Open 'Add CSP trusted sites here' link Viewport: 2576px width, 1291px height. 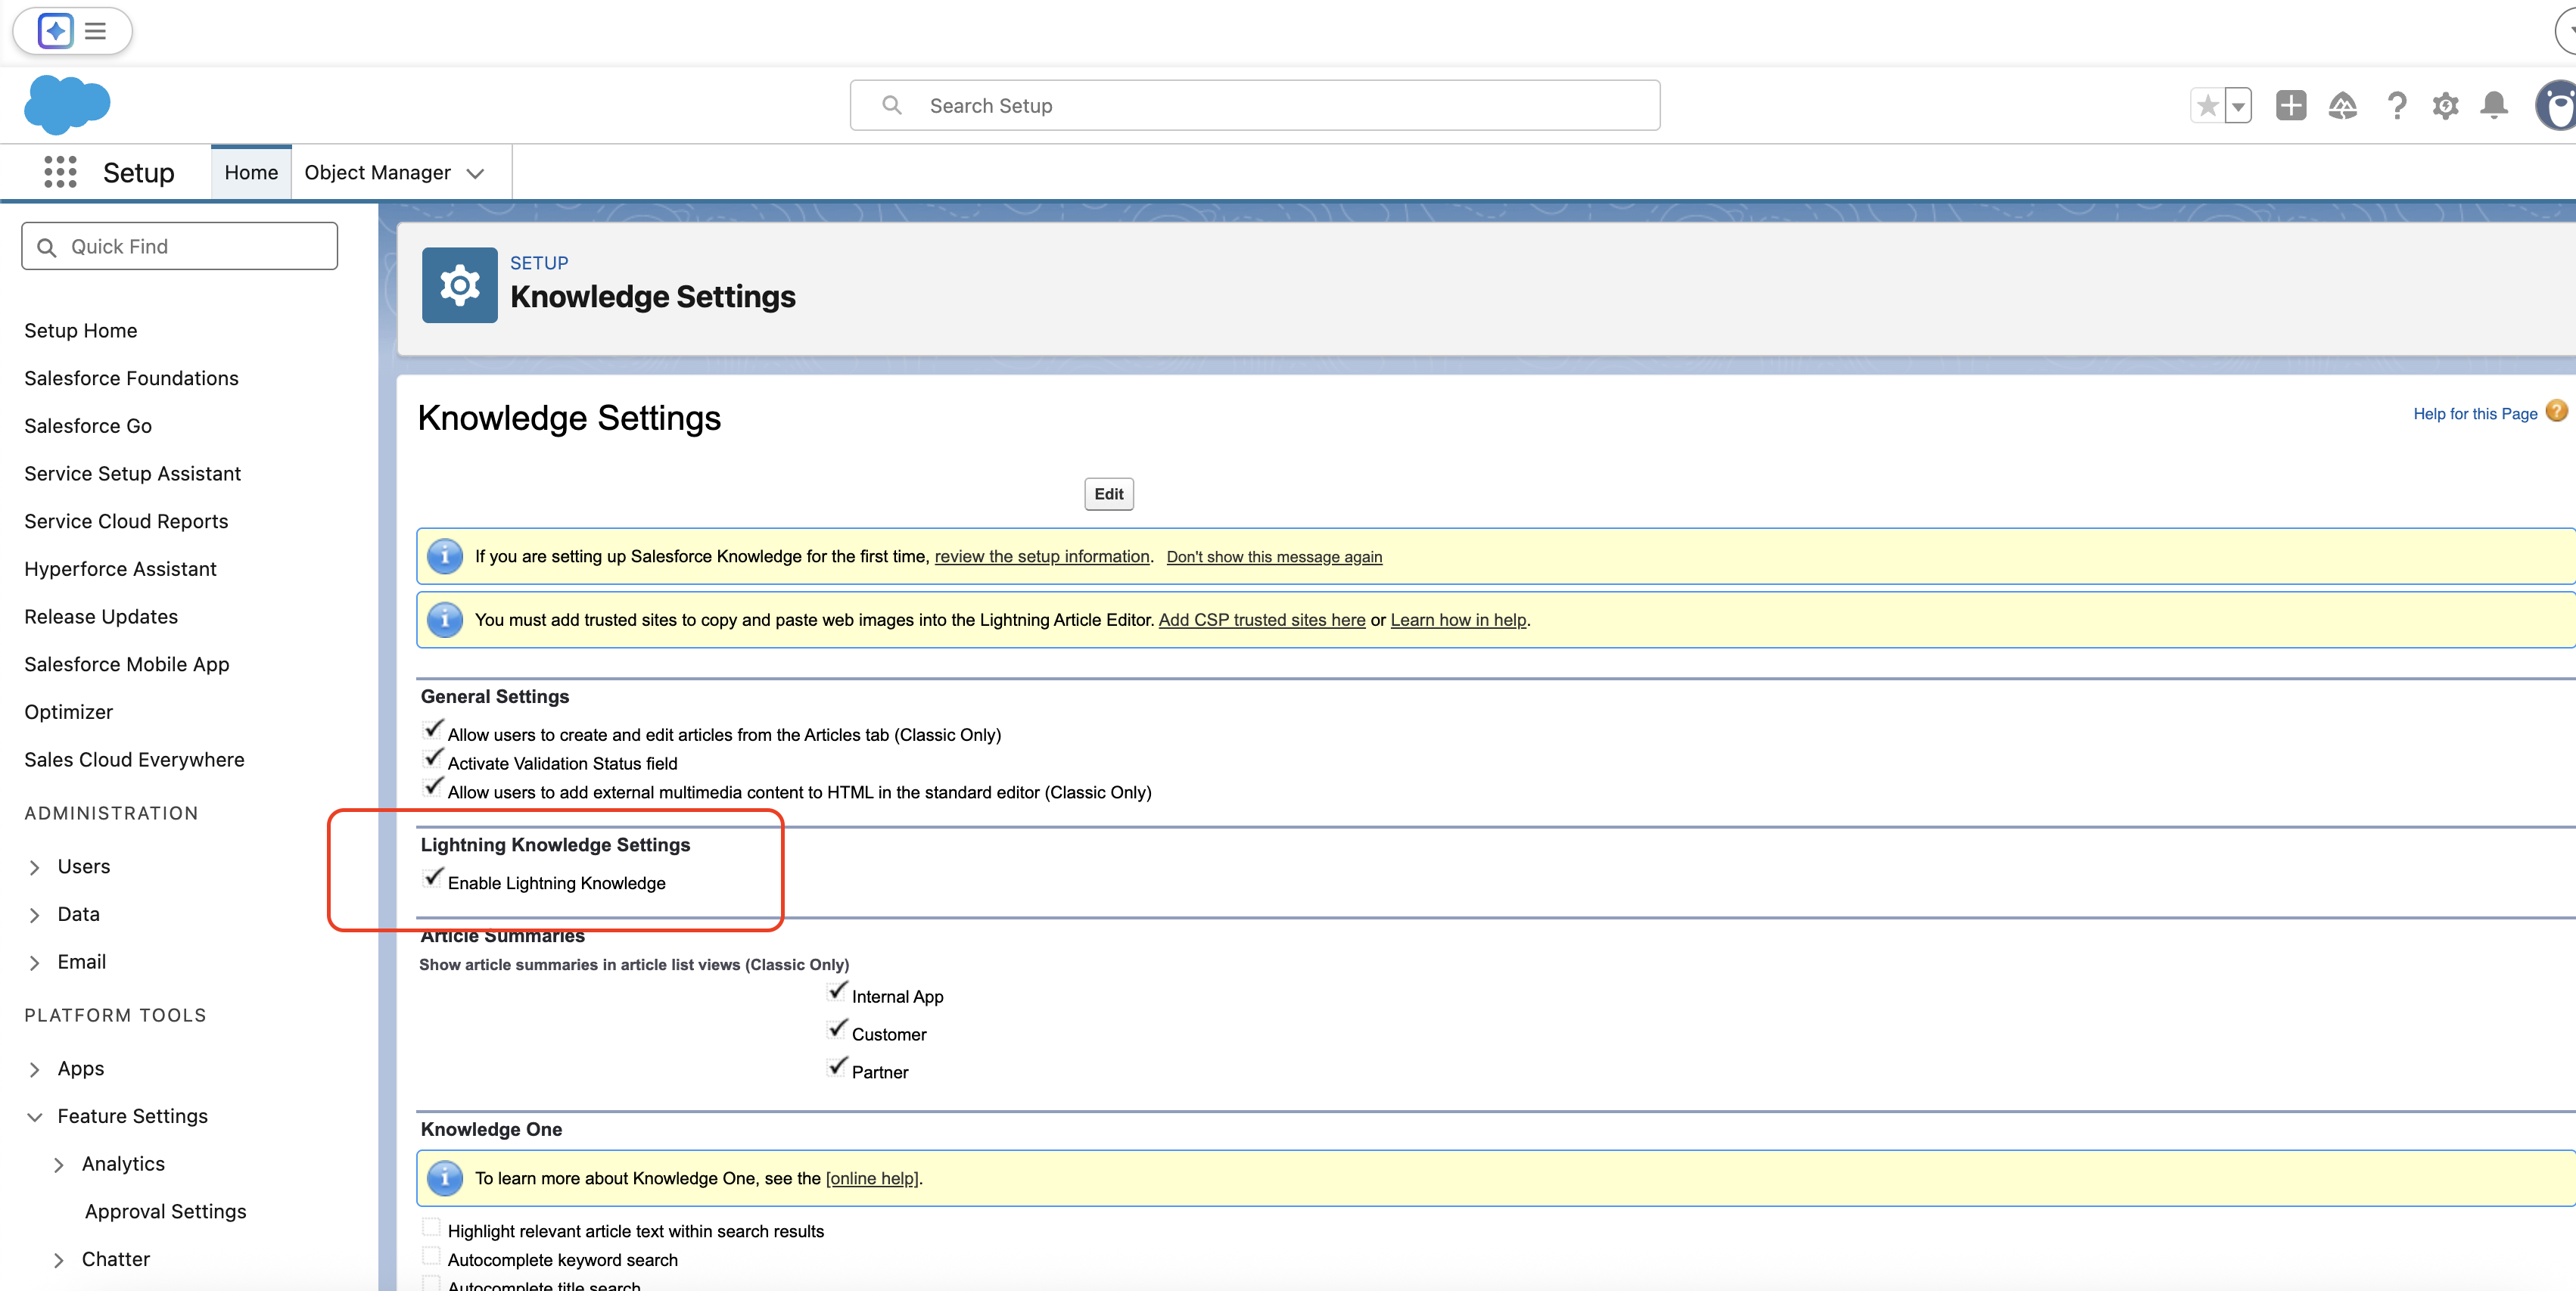(1261, 620)
